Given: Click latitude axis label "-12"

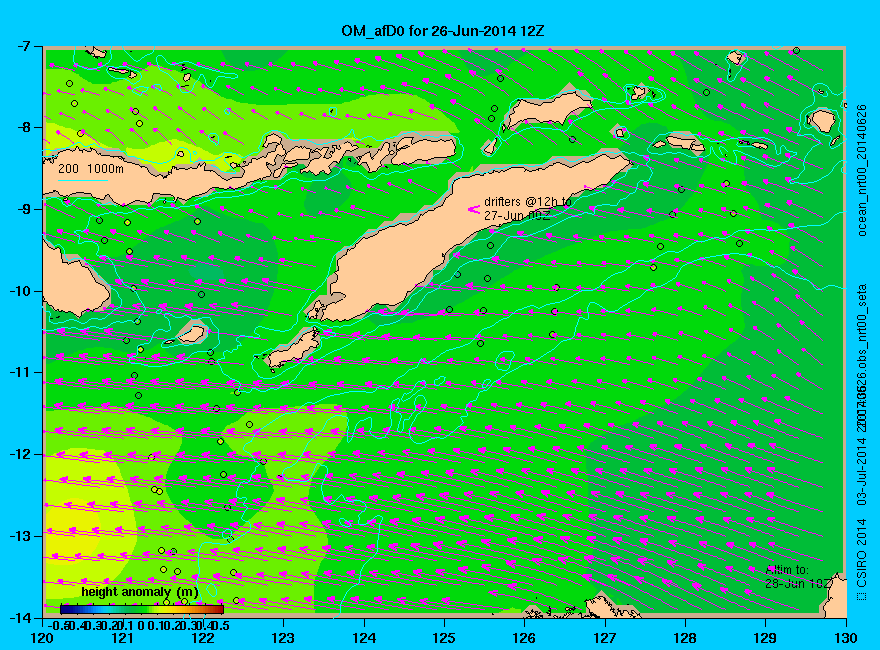Looking at the screenshot, I should tap(20, 454).
